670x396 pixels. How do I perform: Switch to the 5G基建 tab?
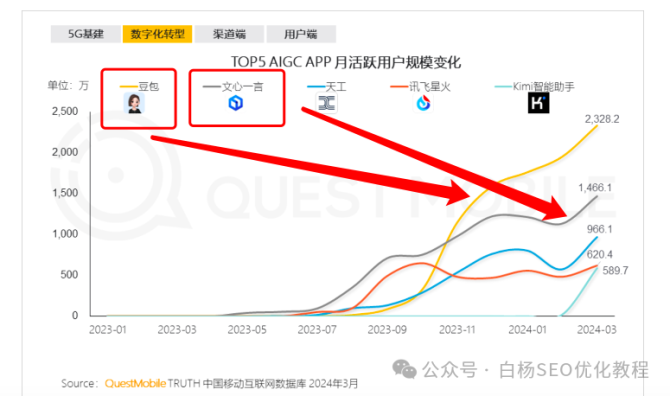(85, 34)
